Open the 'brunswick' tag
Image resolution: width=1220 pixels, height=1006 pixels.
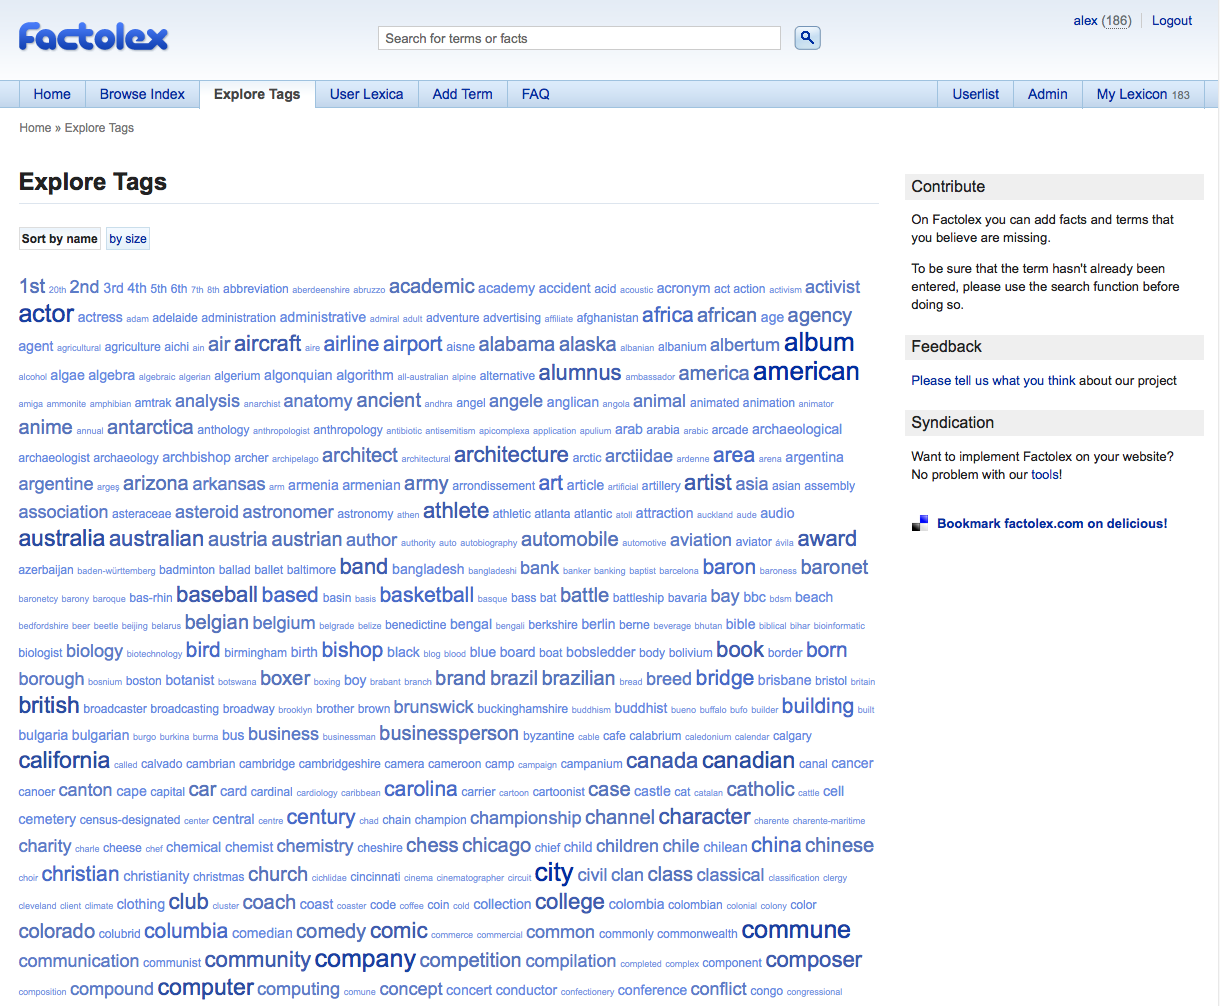[x=434, y=707]
